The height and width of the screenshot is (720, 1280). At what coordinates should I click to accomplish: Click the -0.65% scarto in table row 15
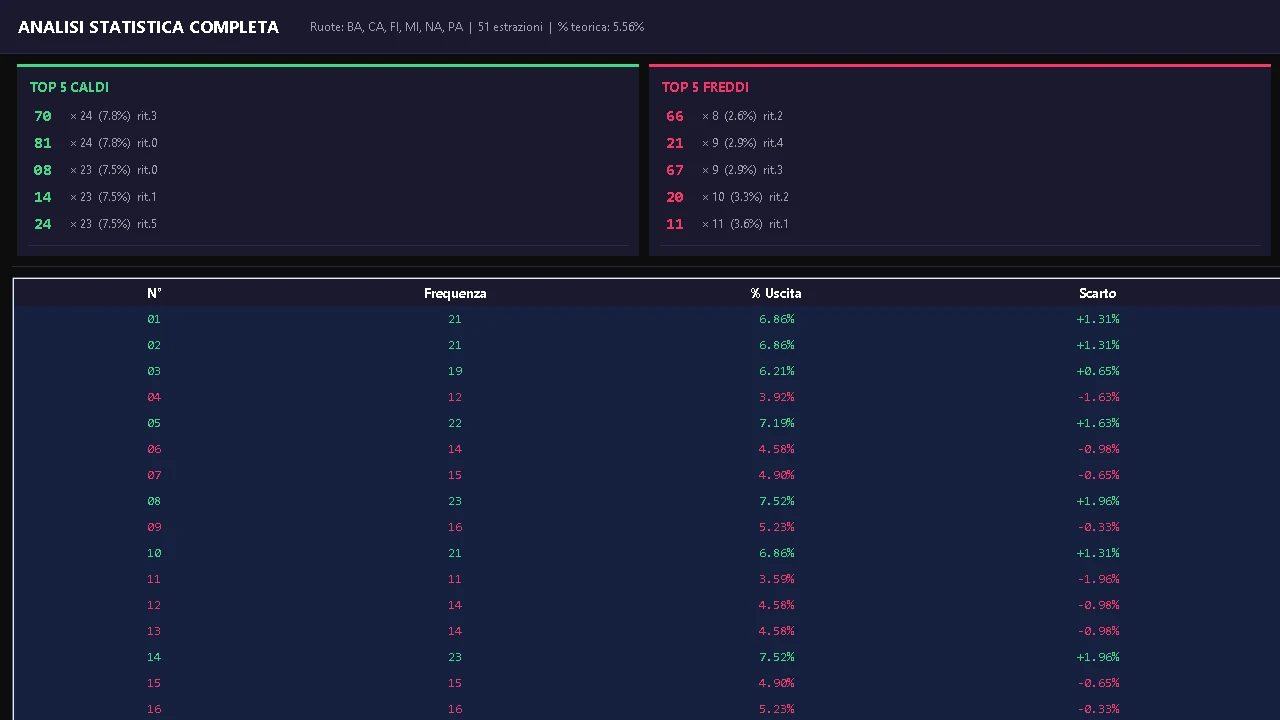pyautogui.click(x=1098, y=683)
